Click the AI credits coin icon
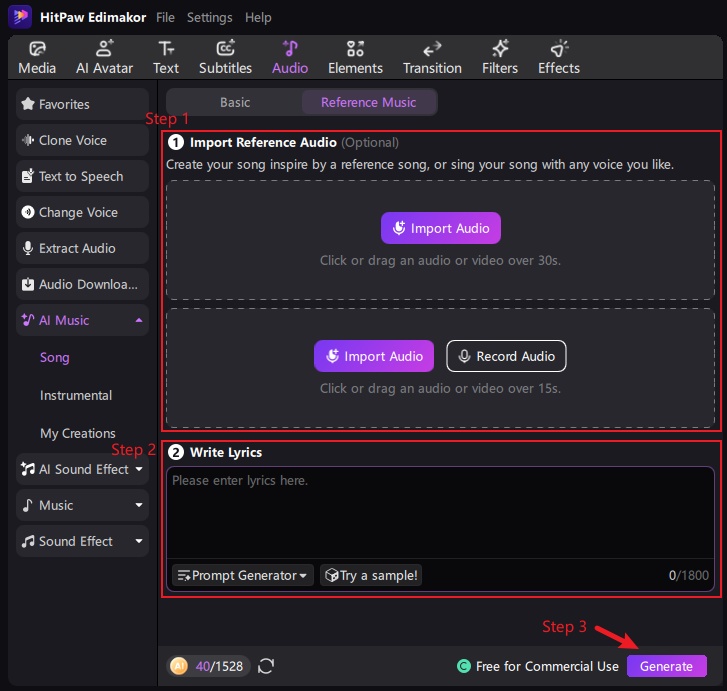Image resolution: width=727 pixels, height=691 pixels. [x=179, y=666]
